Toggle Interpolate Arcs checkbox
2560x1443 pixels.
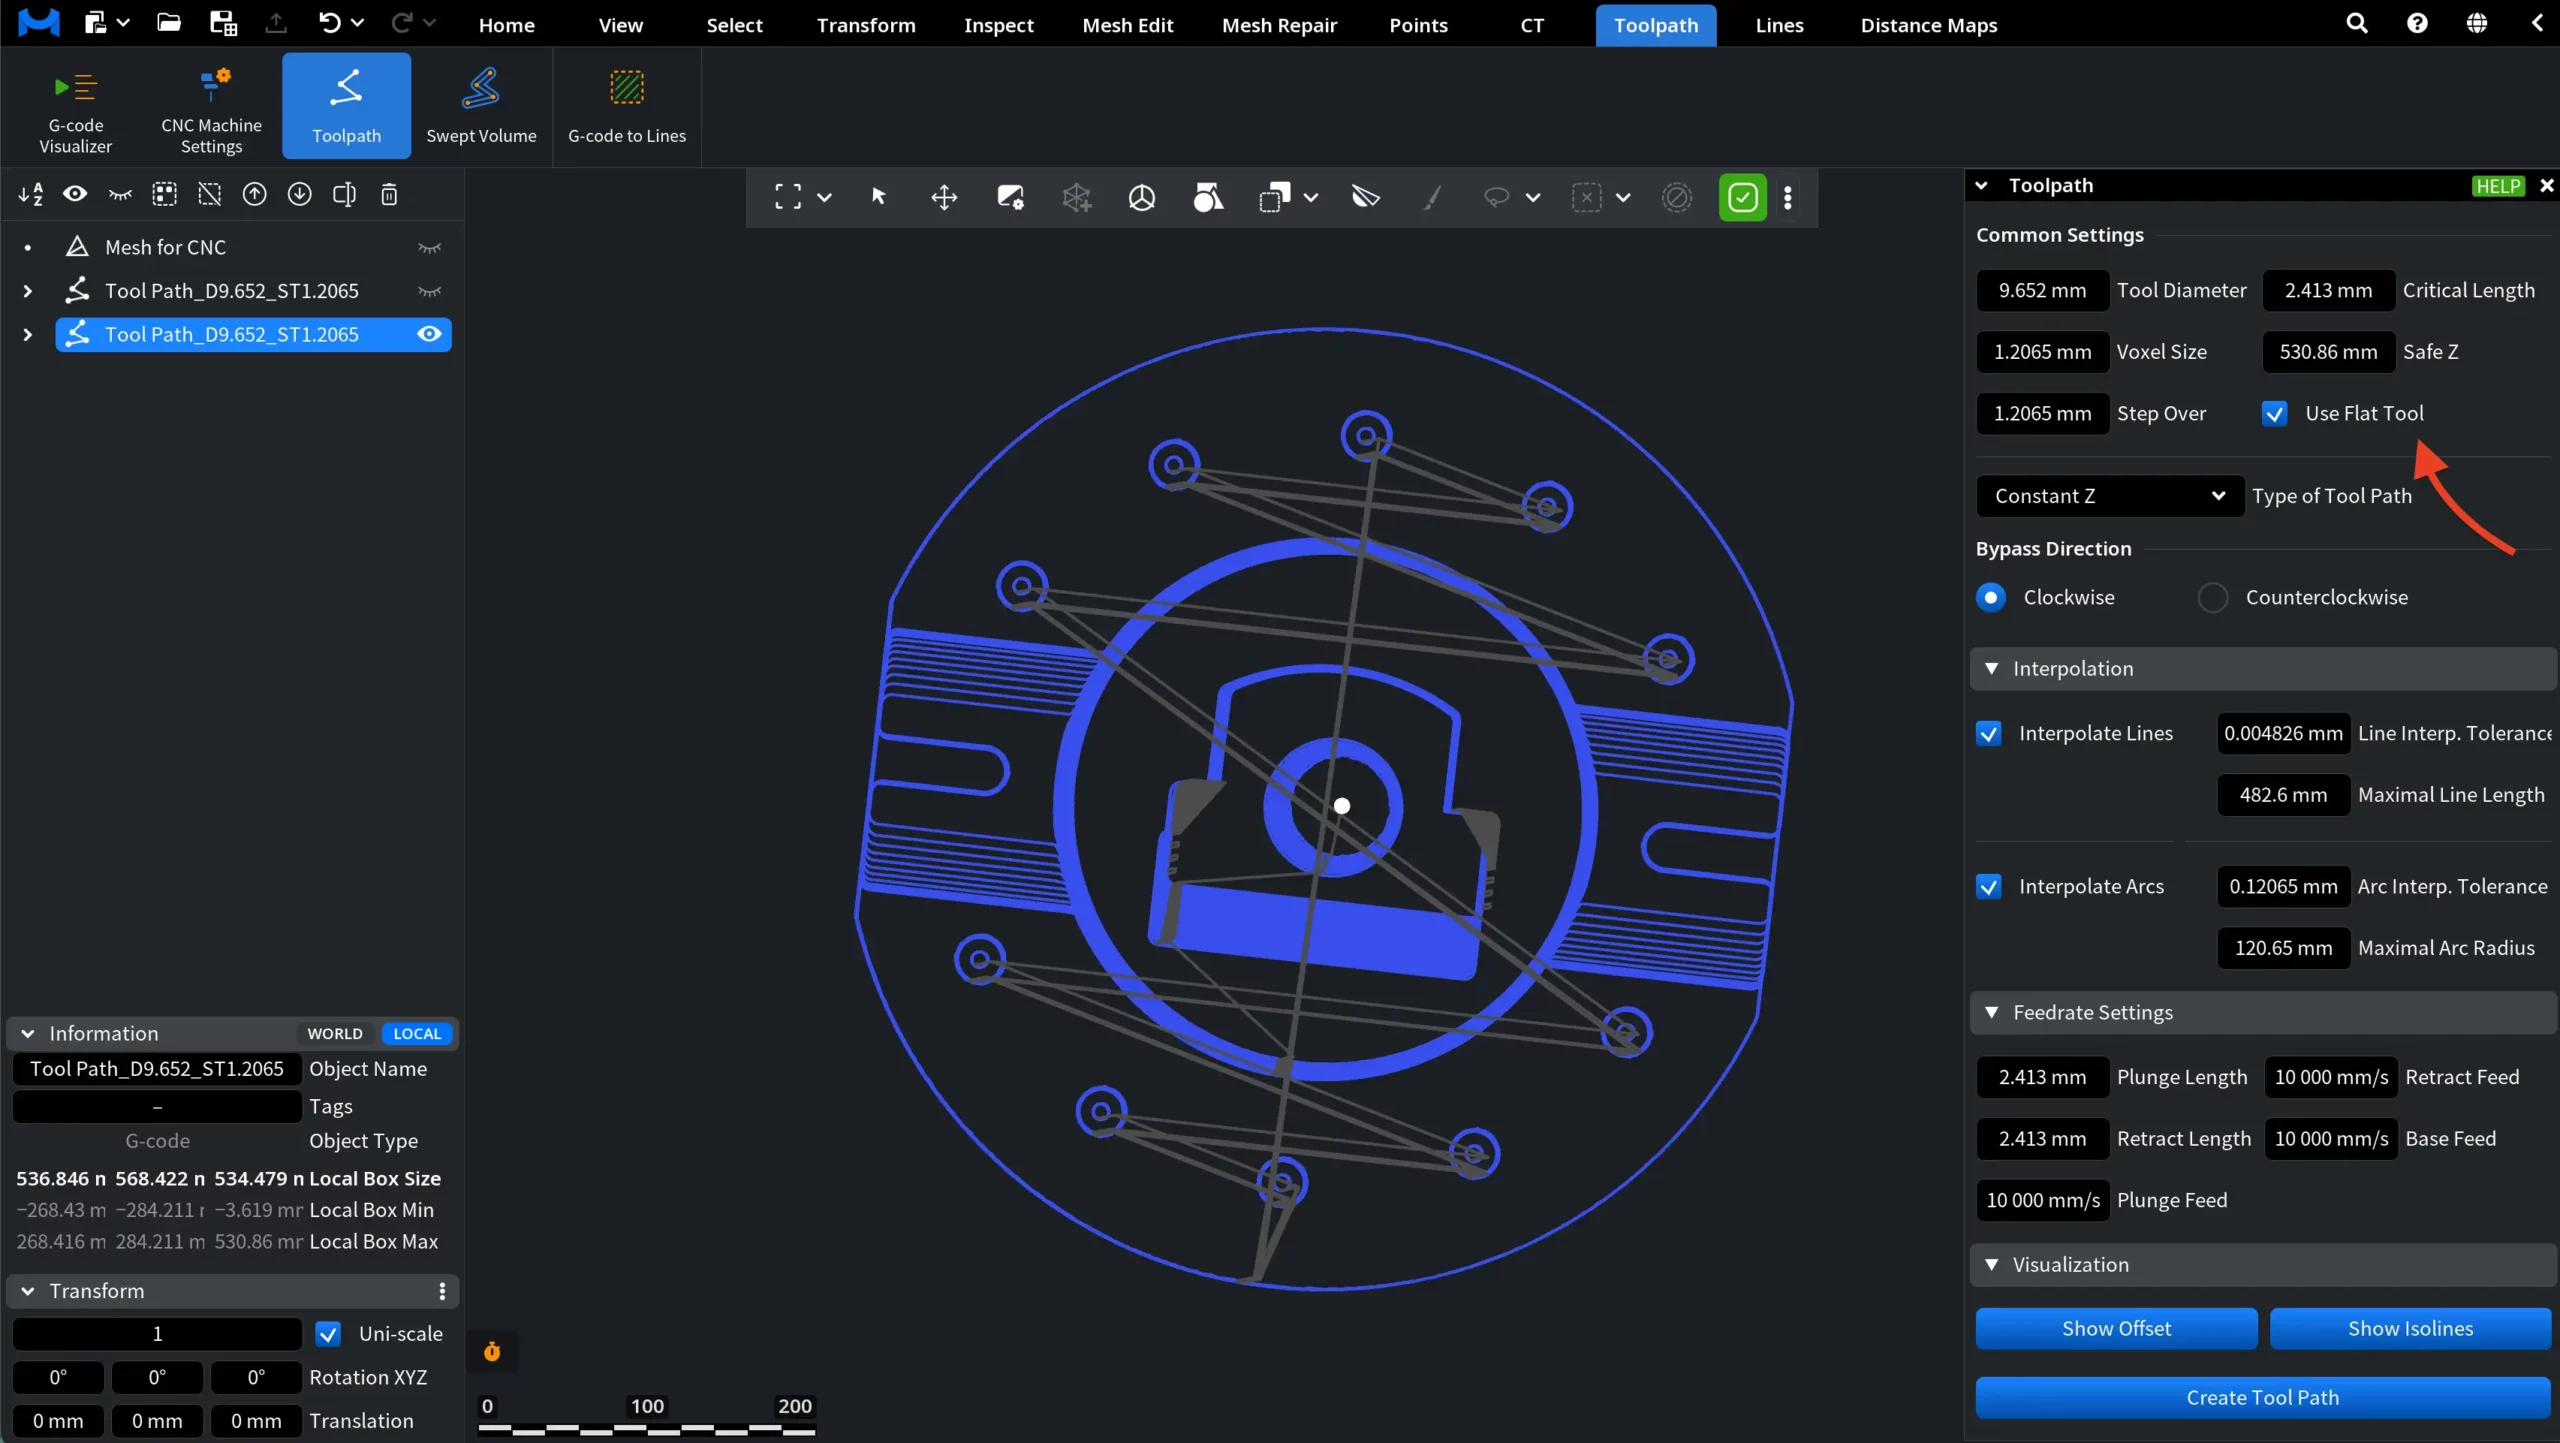click(1989, 886)
